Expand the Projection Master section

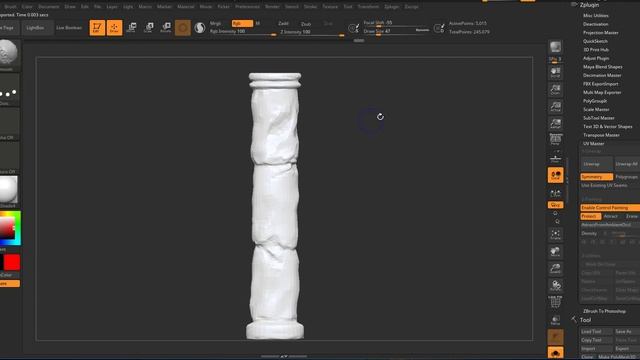[600, 33]
